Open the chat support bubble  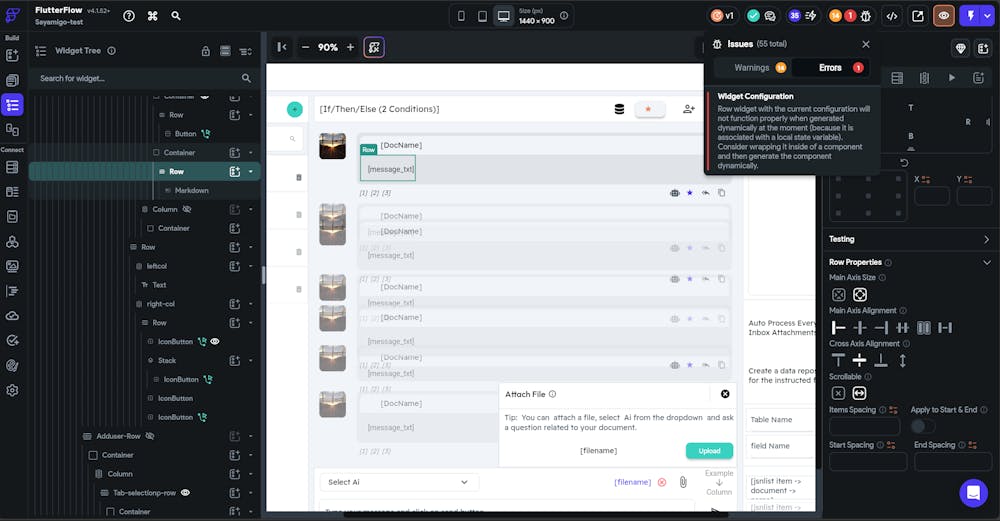click(973, 492)
